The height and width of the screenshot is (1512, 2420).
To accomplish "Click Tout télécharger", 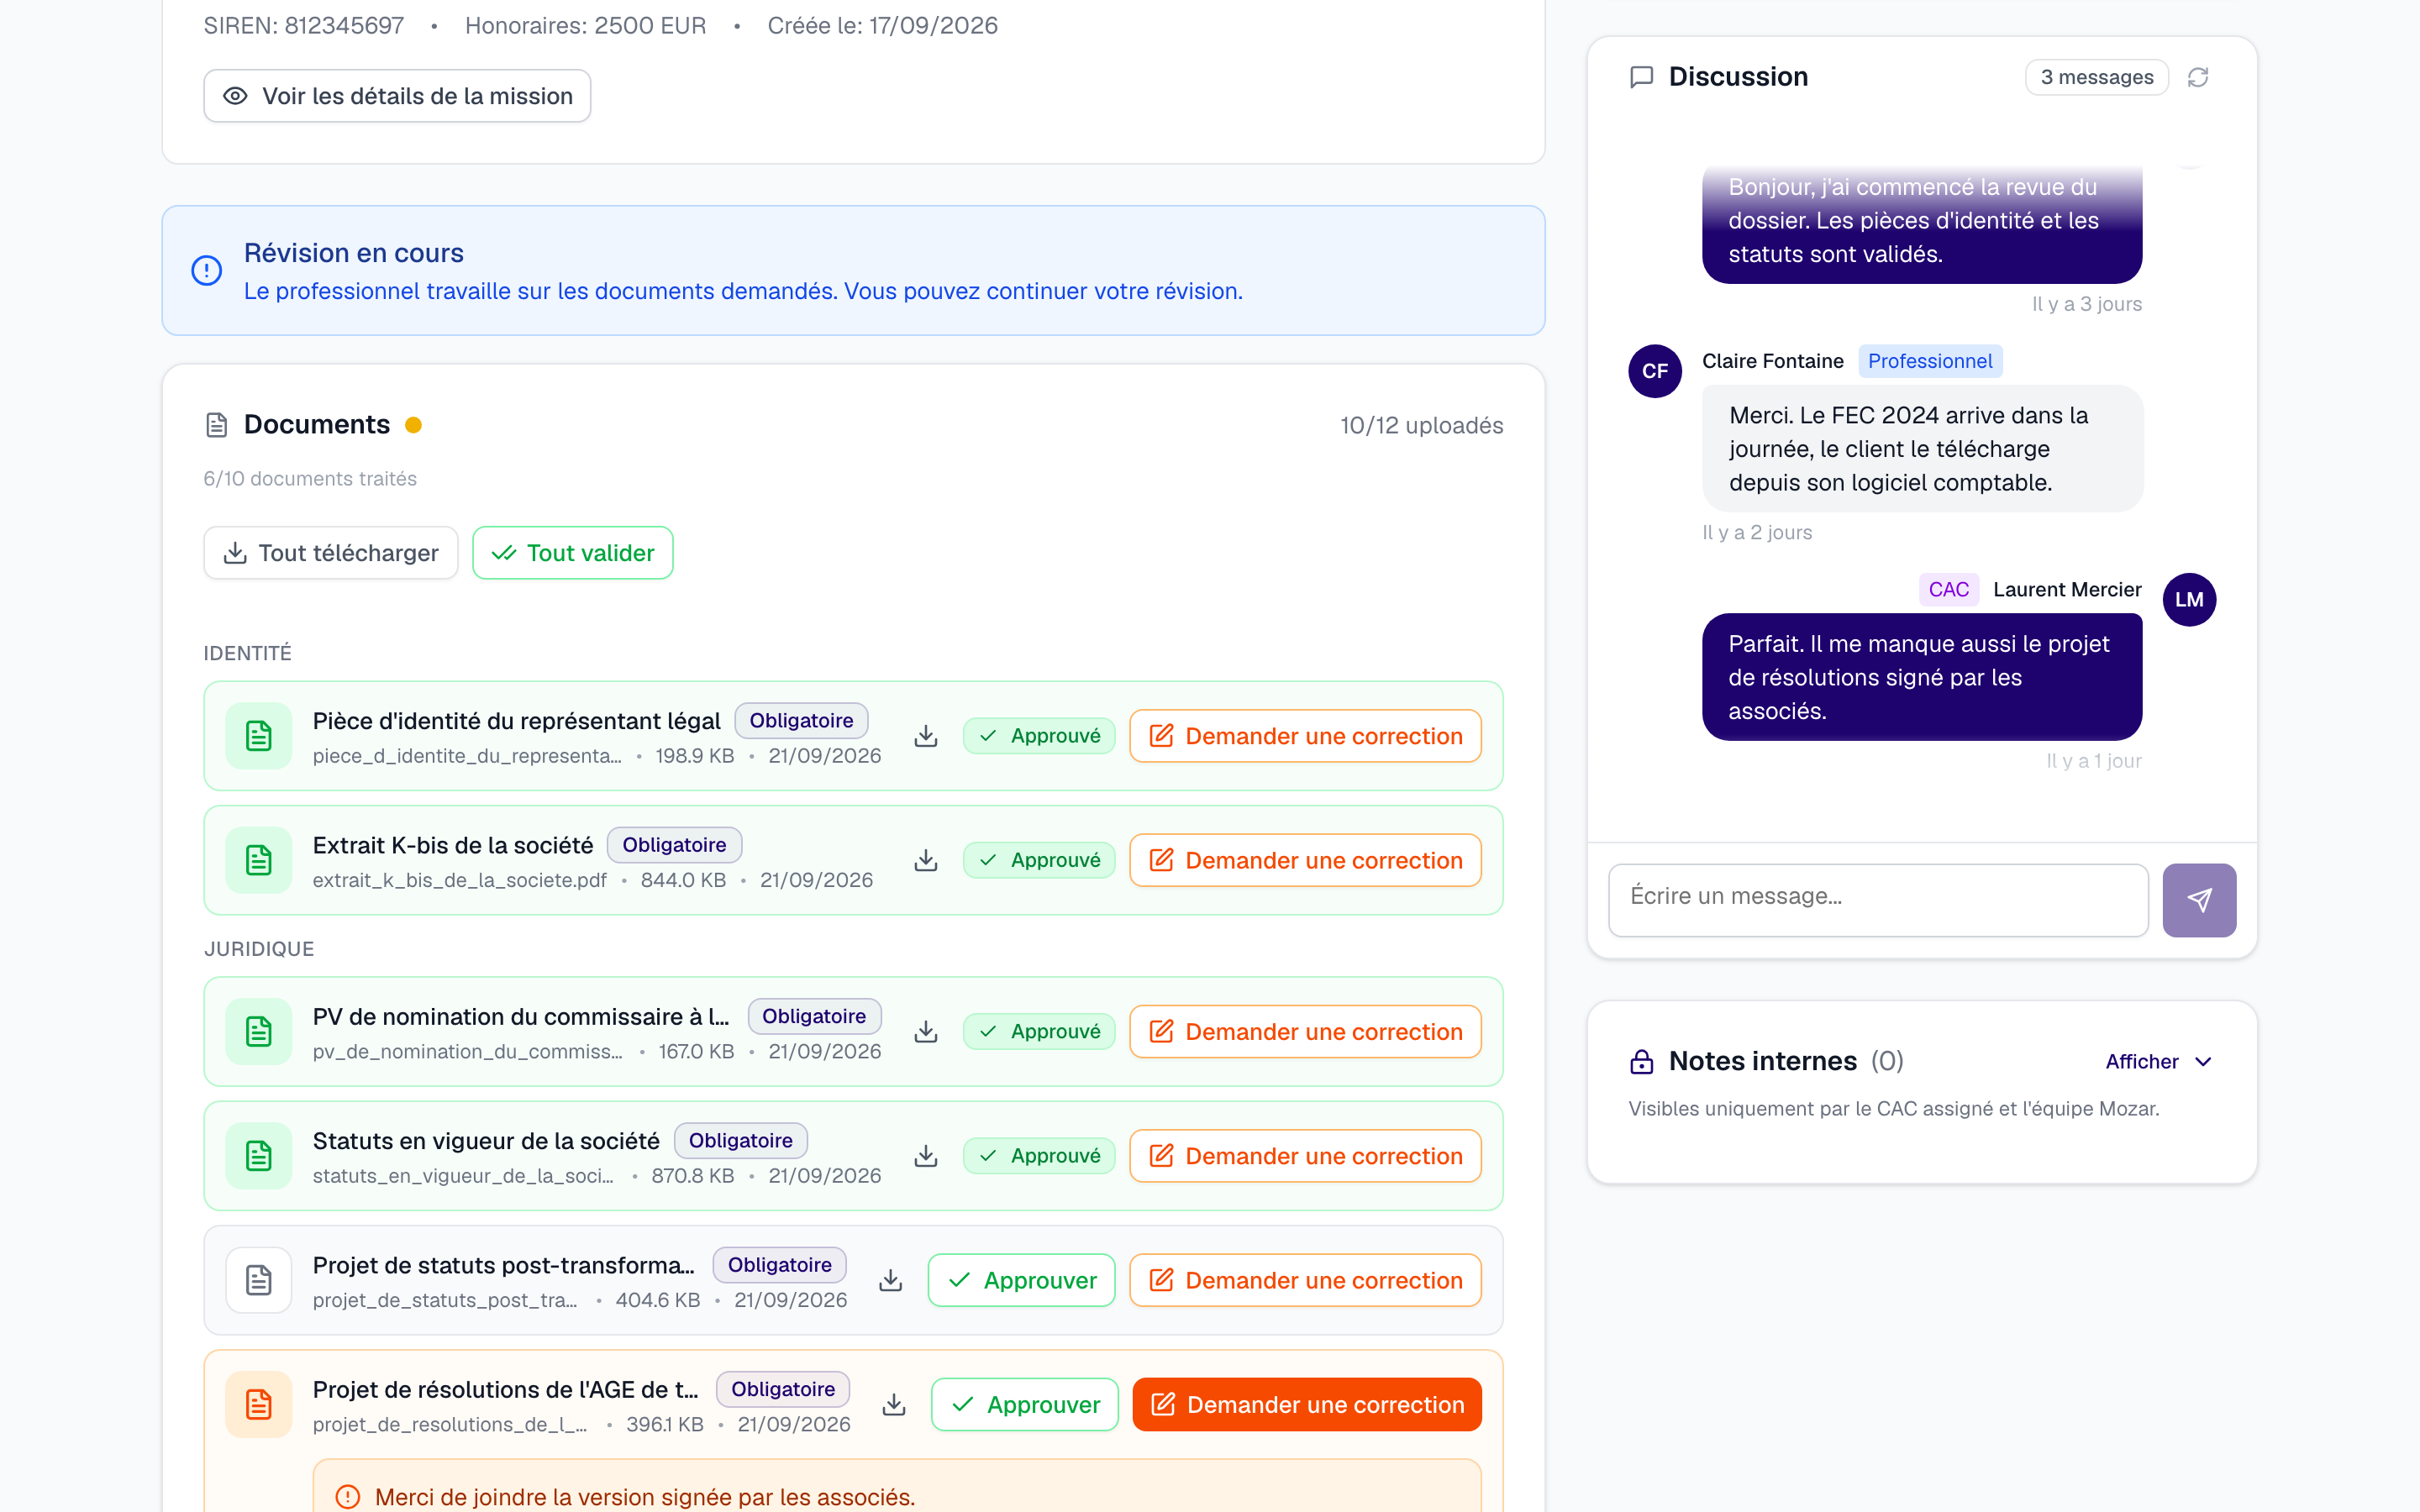I will pyautogui.click(x=330, y=553).
